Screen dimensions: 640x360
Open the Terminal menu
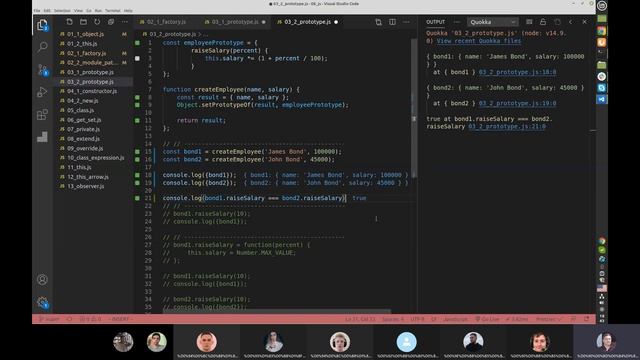(x=113, y=11)
